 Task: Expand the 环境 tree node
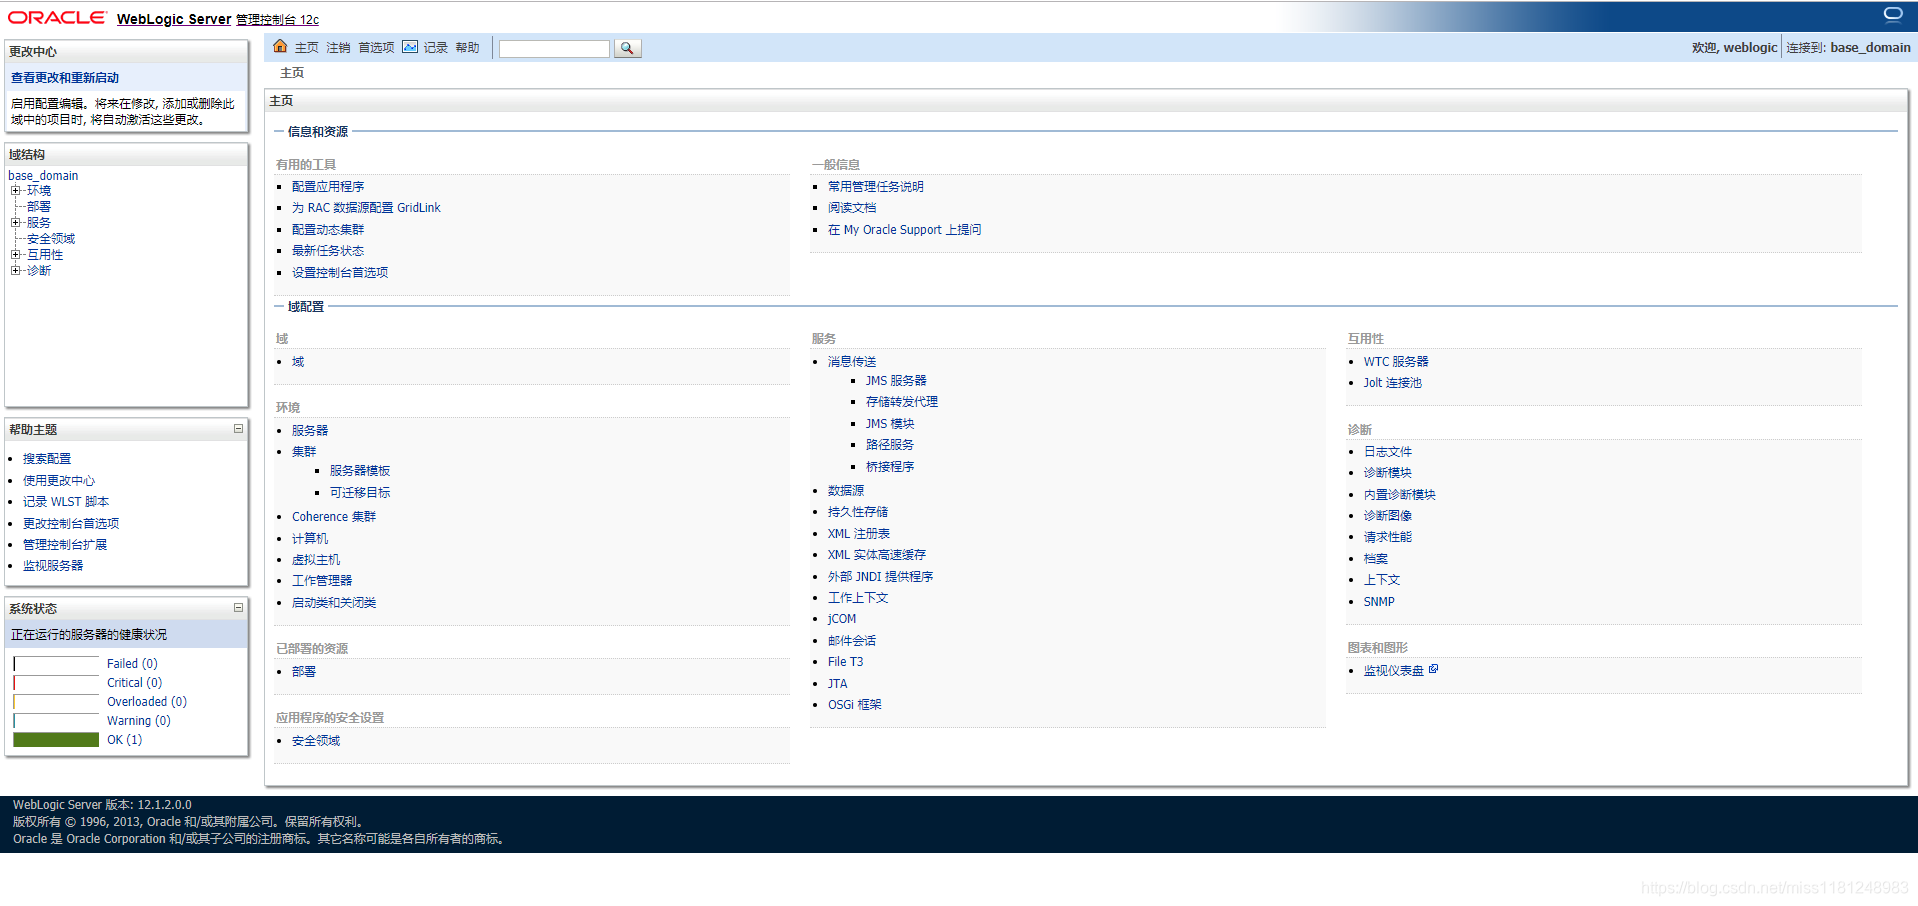pos(15,190)
